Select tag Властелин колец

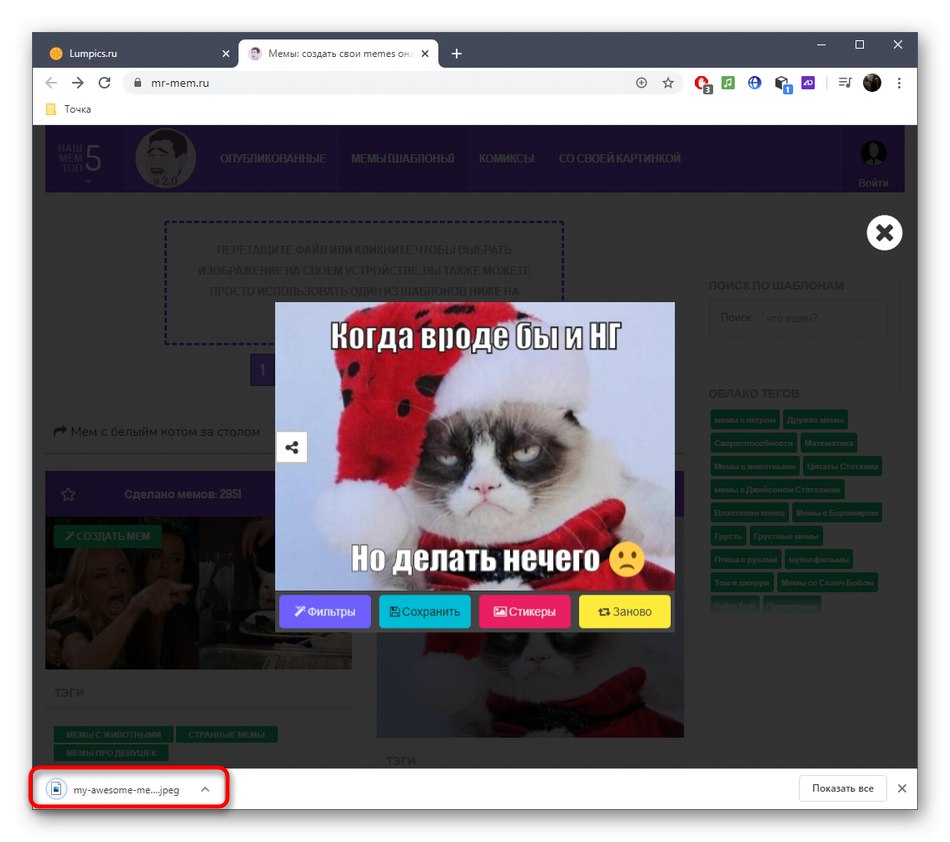pyautogui.click(x=749, y=512)
